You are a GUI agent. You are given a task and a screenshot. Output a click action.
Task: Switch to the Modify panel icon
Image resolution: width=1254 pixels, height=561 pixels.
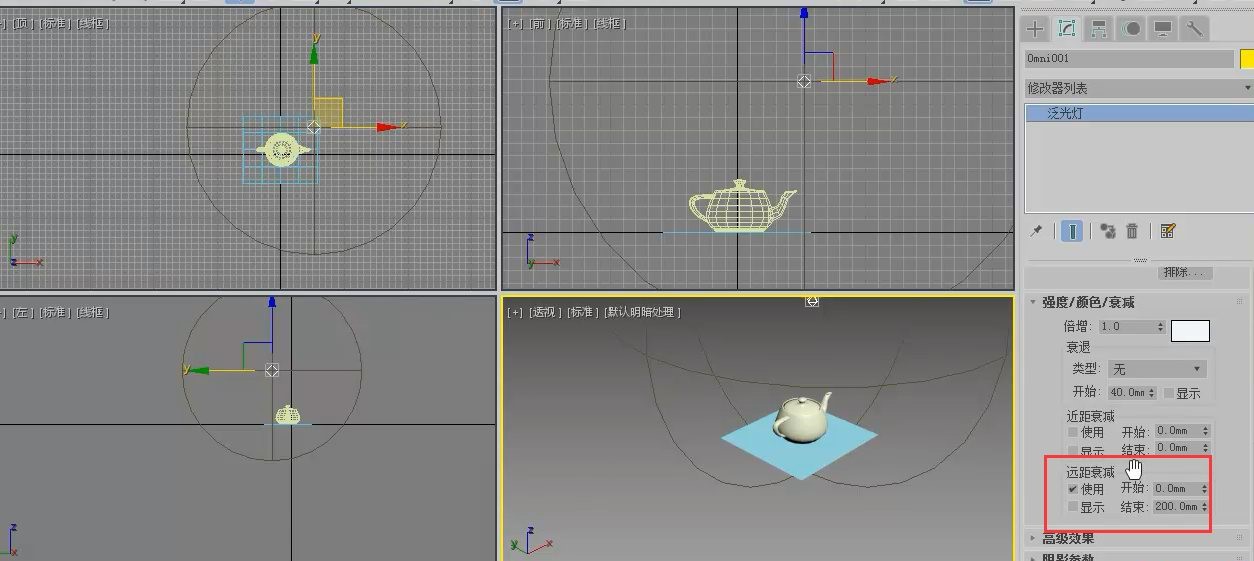click(1067, 29)
